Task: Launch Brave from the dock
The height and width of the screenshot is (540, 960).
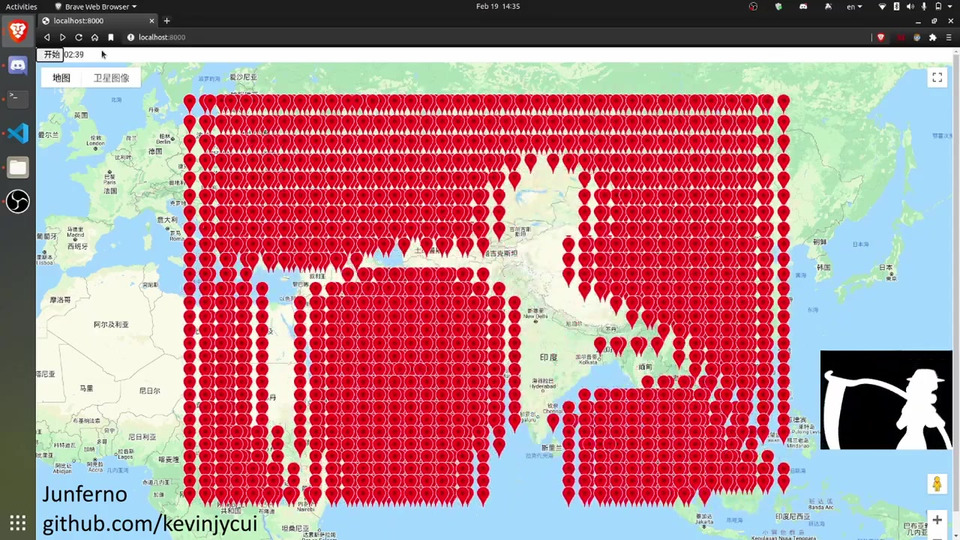Action: 18,31
